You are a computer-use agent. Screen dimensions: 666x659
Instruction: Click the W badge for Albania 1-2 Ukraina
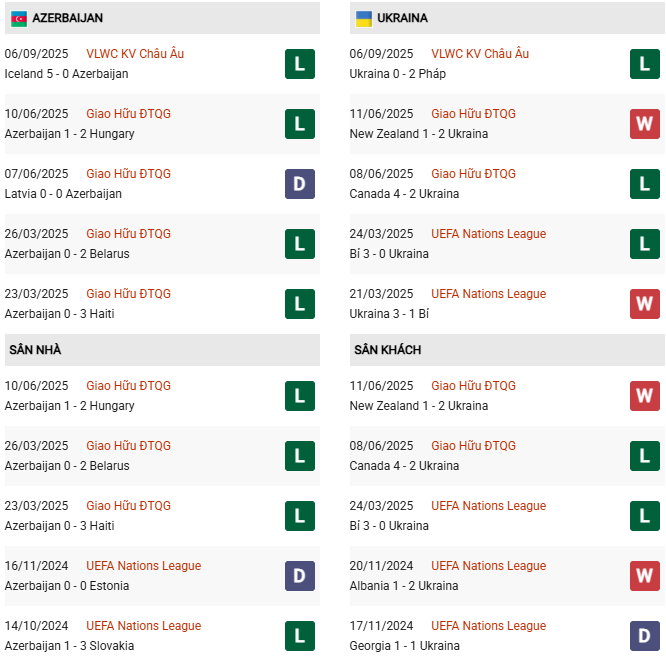click(644, 576)
